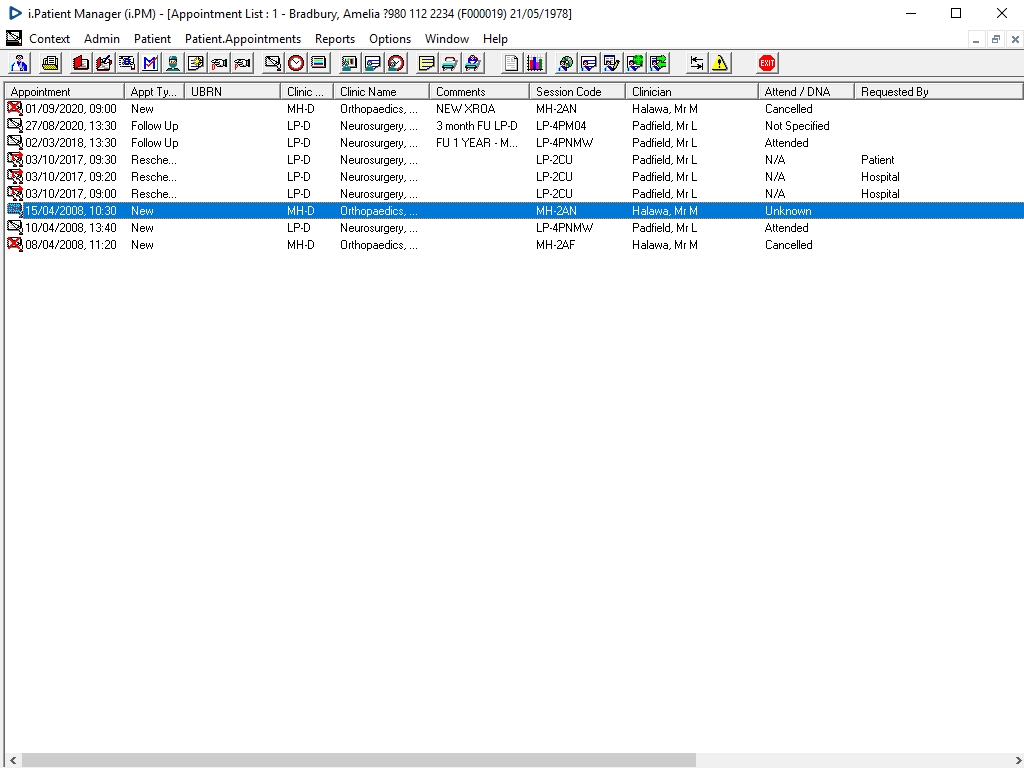Image resolution: width=1024 pixels, height=768 pixels.
Task: Click the UBRN column header
Action: (x=232, y=91)
